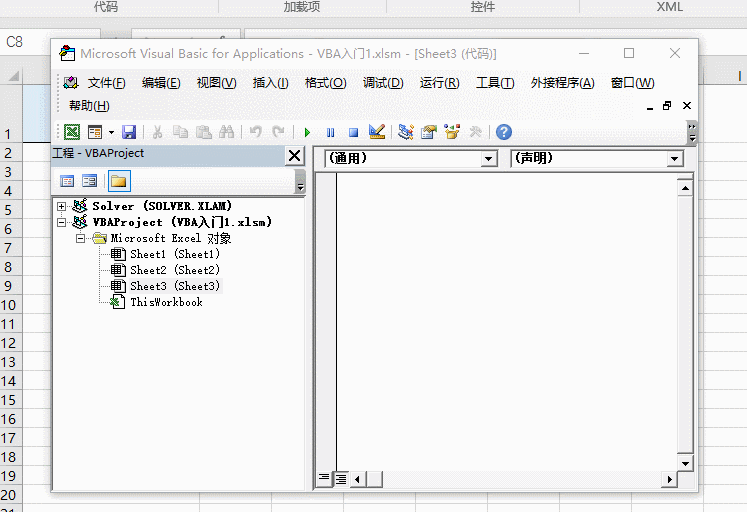Toggle Design Mode icon
This screenshot has height=512, width=747.
[377, 132]
